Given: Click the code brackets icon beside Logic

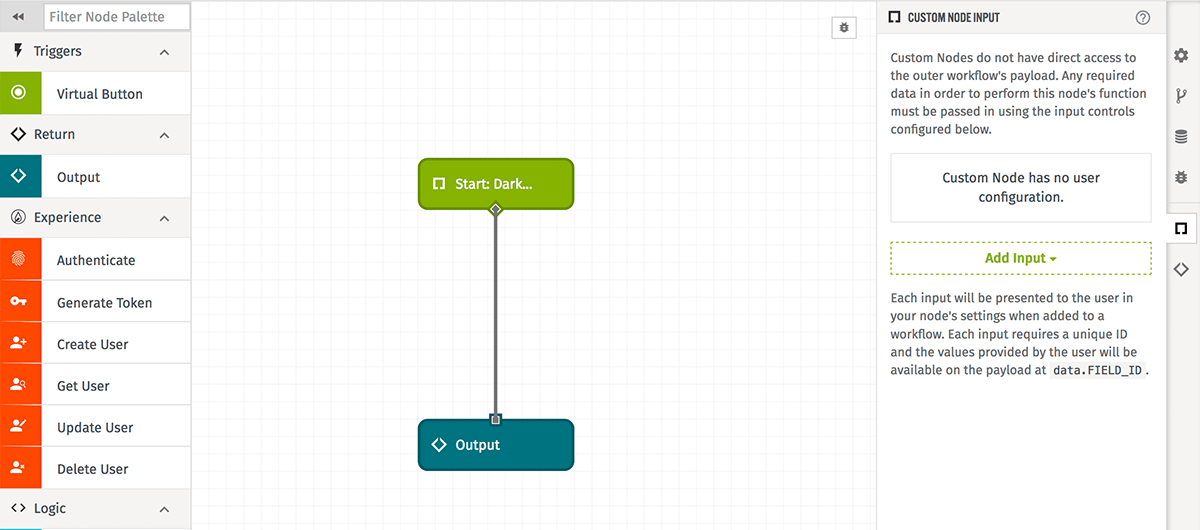Looking at the screenshot, I should coord(18,508).
